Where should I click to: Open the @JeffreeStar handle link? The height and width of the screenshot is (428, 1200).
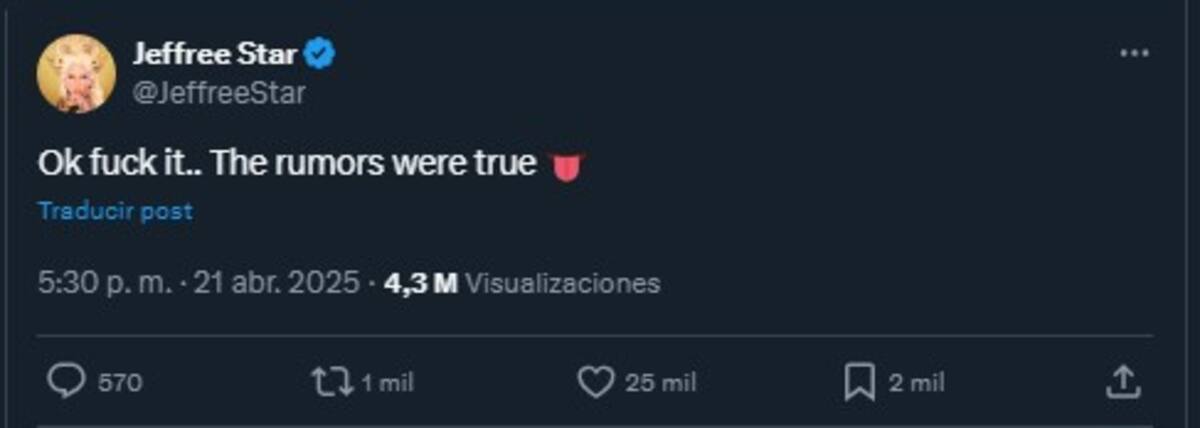coord(219,93)
